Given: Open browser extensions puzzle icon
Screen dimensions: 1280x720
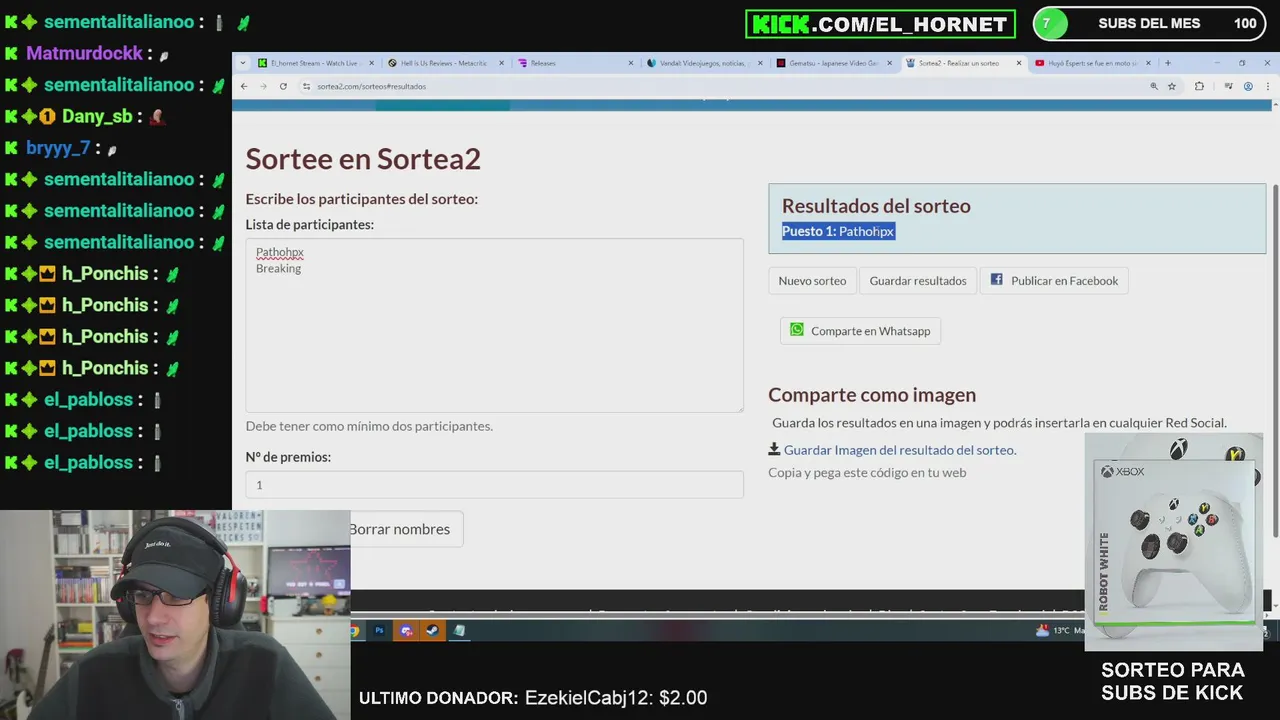Looking at the screenshot, I should 1199,86.
